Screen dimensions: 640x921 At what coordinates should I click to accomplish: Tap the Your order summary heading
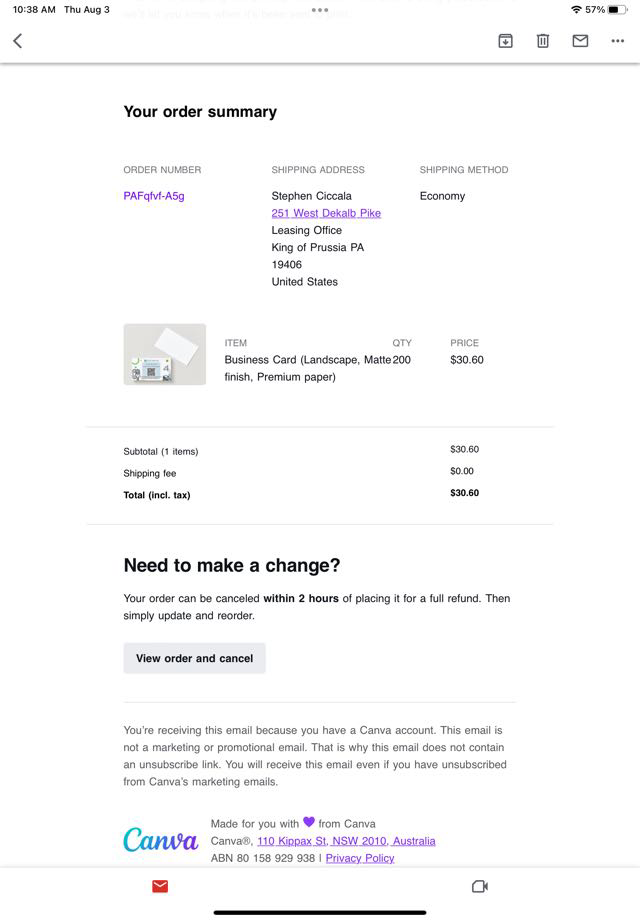pos(200,112)
